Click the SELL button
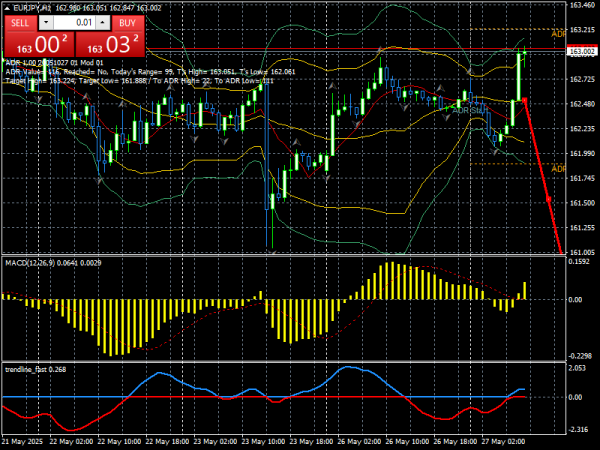The image size is (600, 450). click(20, 23)
